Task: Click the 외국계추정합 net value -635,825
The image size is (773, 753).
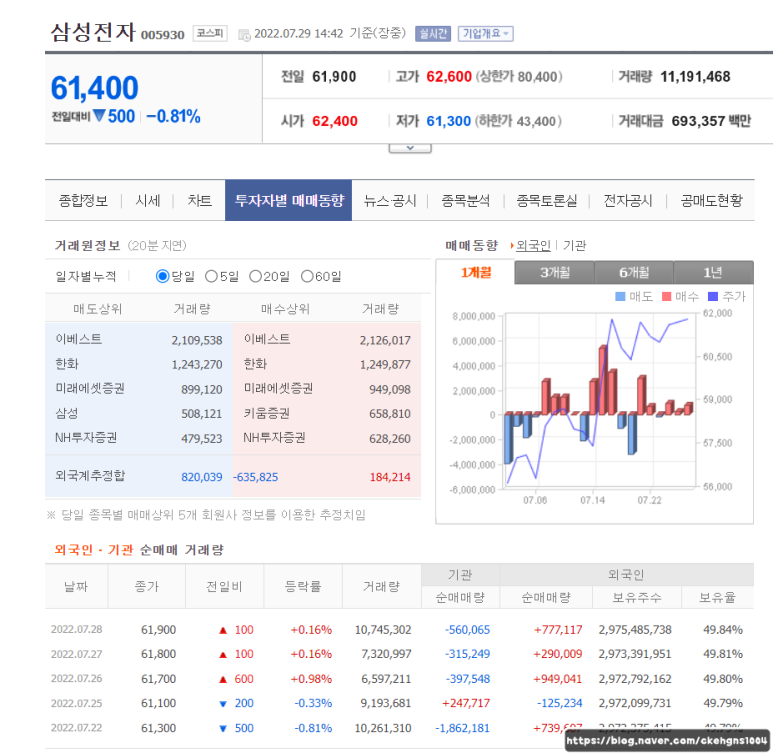Action: point(255,477)
